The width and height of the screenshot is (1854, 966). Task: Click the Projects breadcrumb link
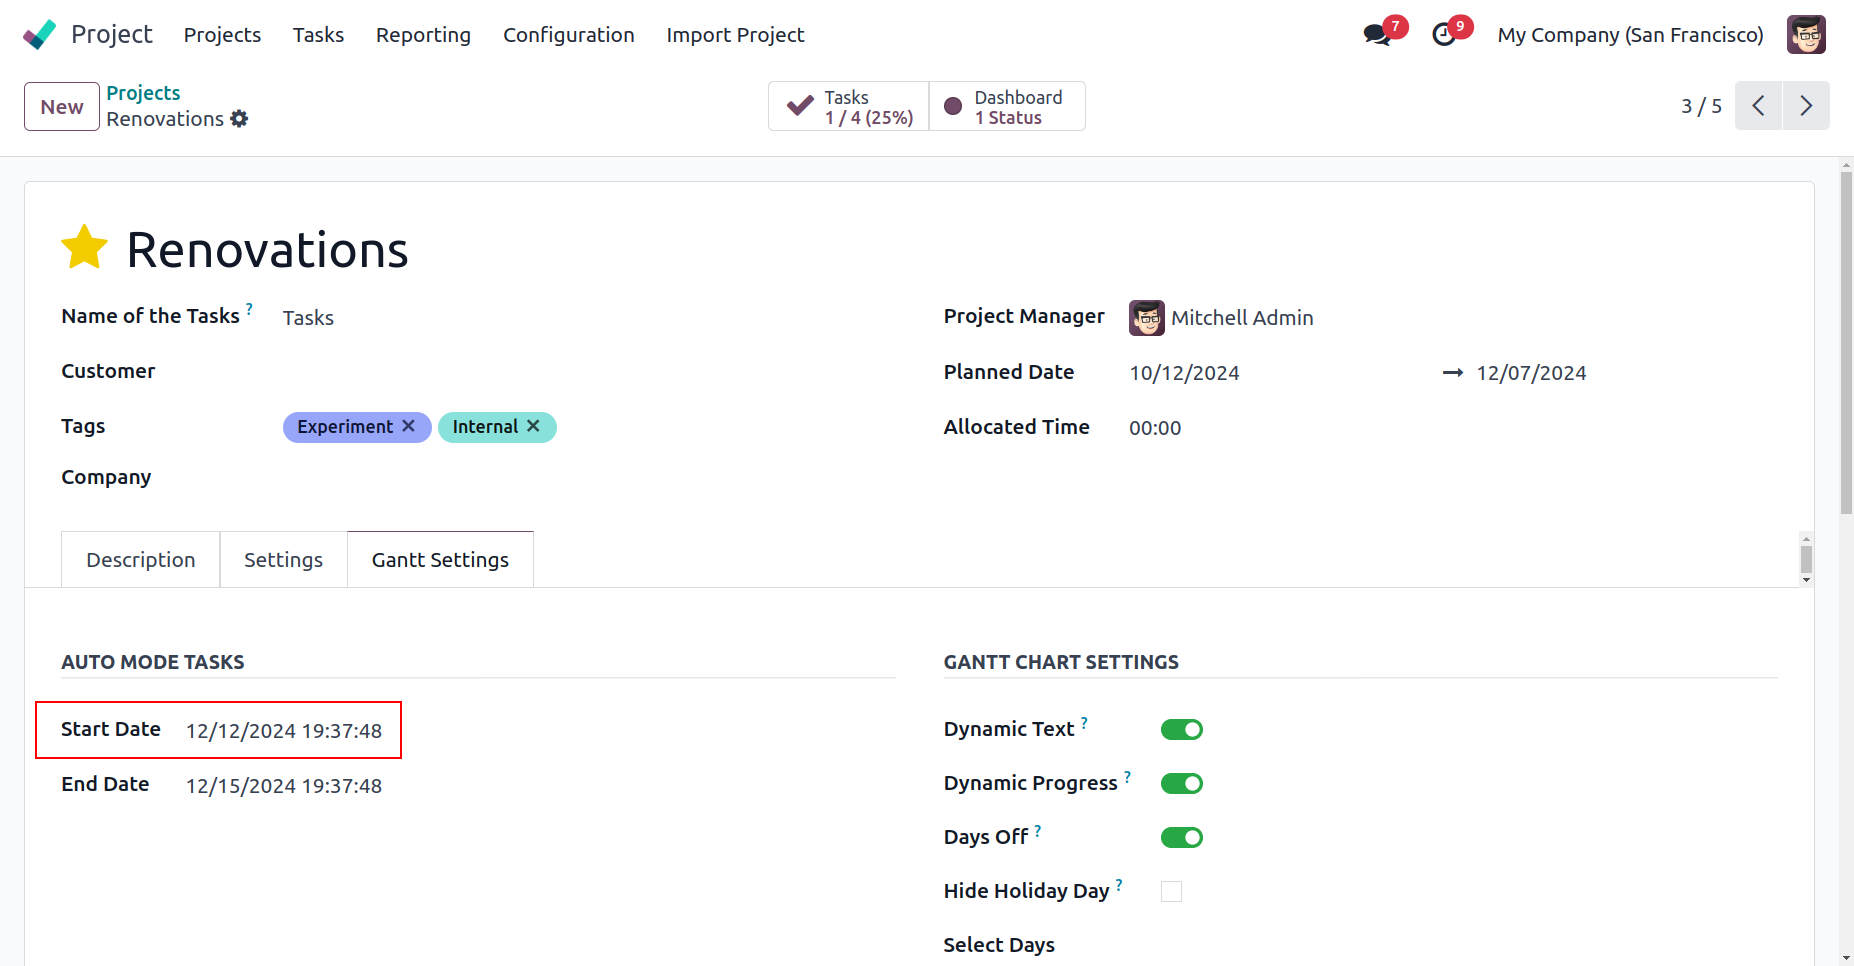(x=143, y=93)
